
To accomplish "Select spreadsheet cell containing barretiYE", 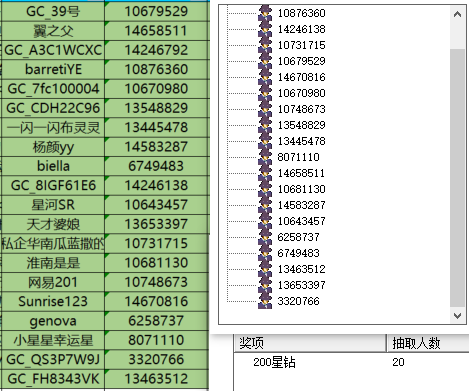I will click(53, 69).
